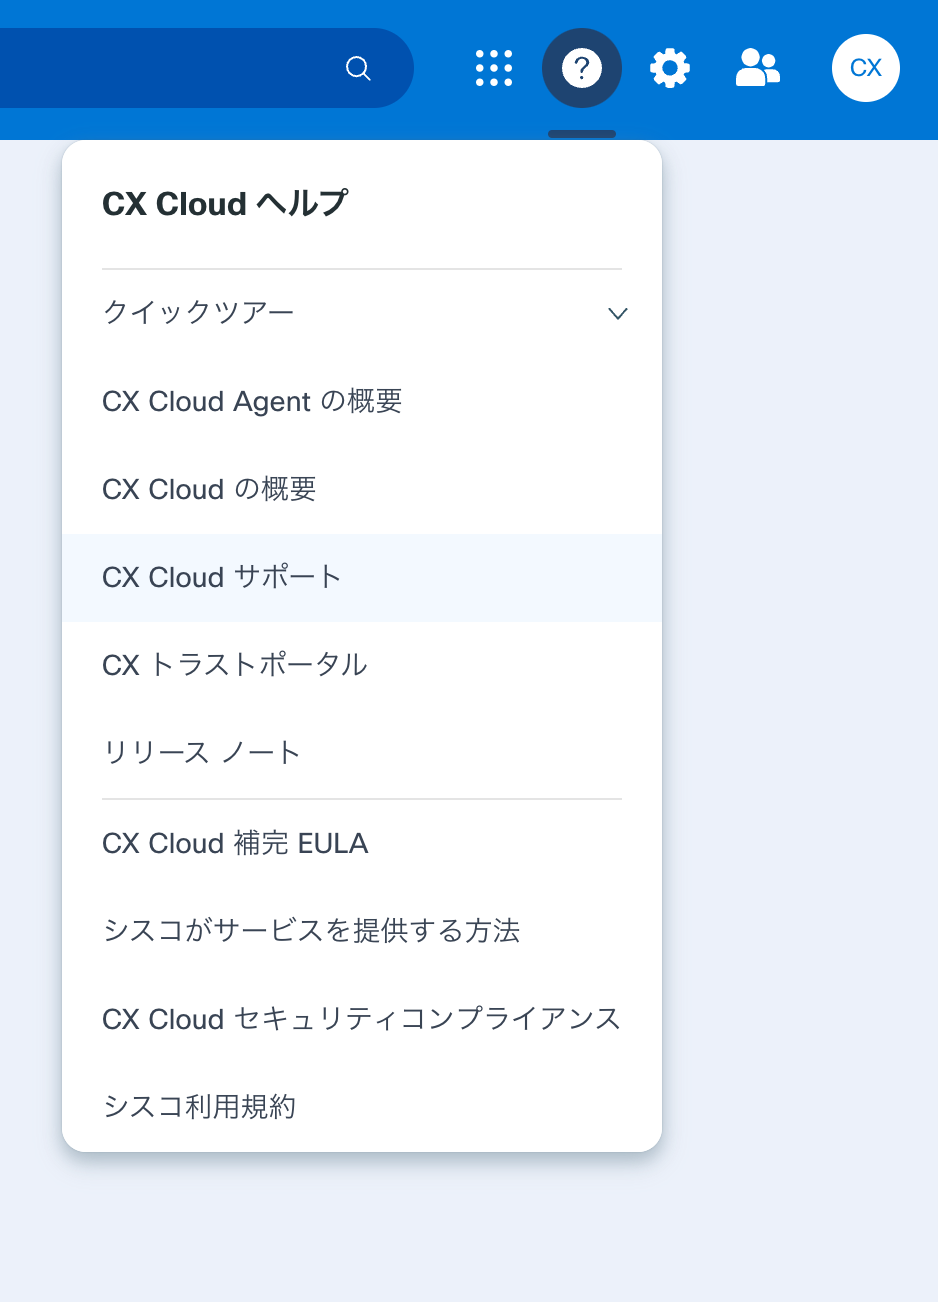This screenshot has width=938, height=1302.
Task: Select the magnifying glass in the search bar
Action: coord(358,68)
